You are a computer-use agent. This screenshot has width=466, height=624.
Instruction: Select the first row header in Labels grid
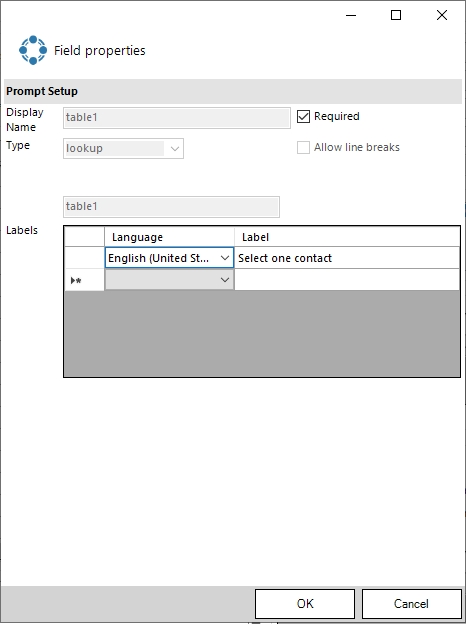coord(84,258)
